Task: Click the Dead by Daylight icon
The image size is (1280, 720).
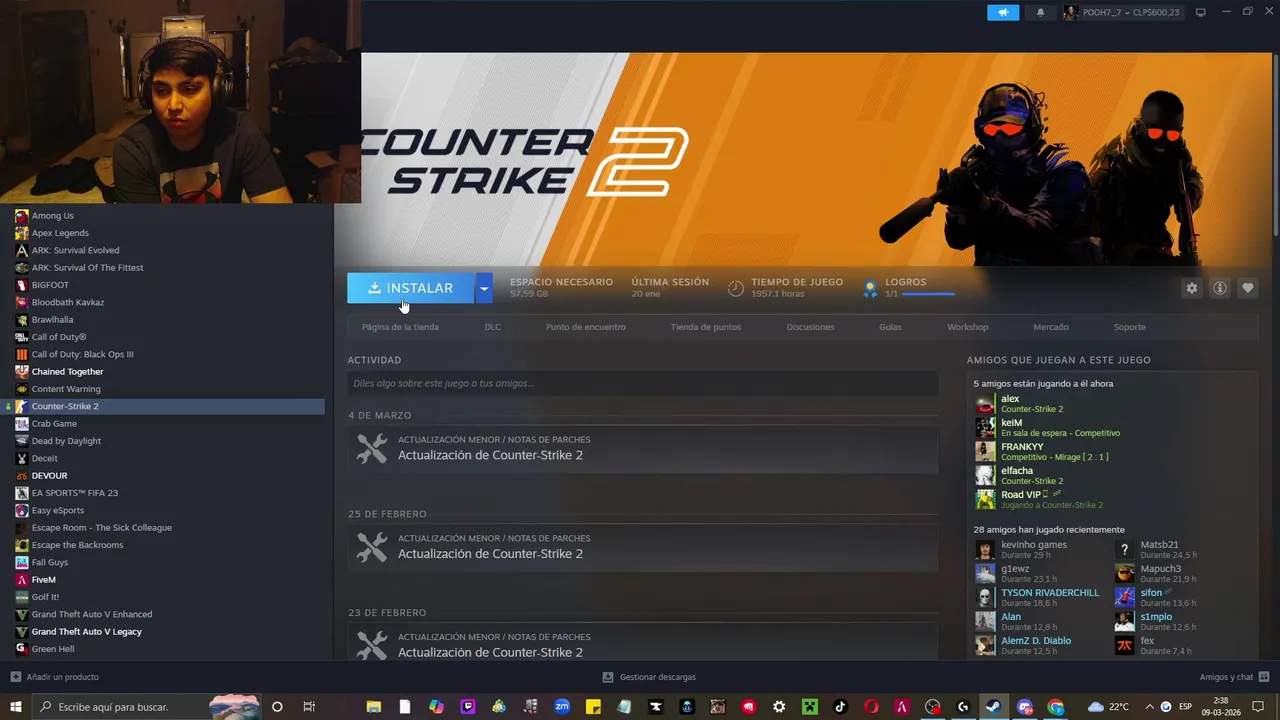Action: pos(22,441)
